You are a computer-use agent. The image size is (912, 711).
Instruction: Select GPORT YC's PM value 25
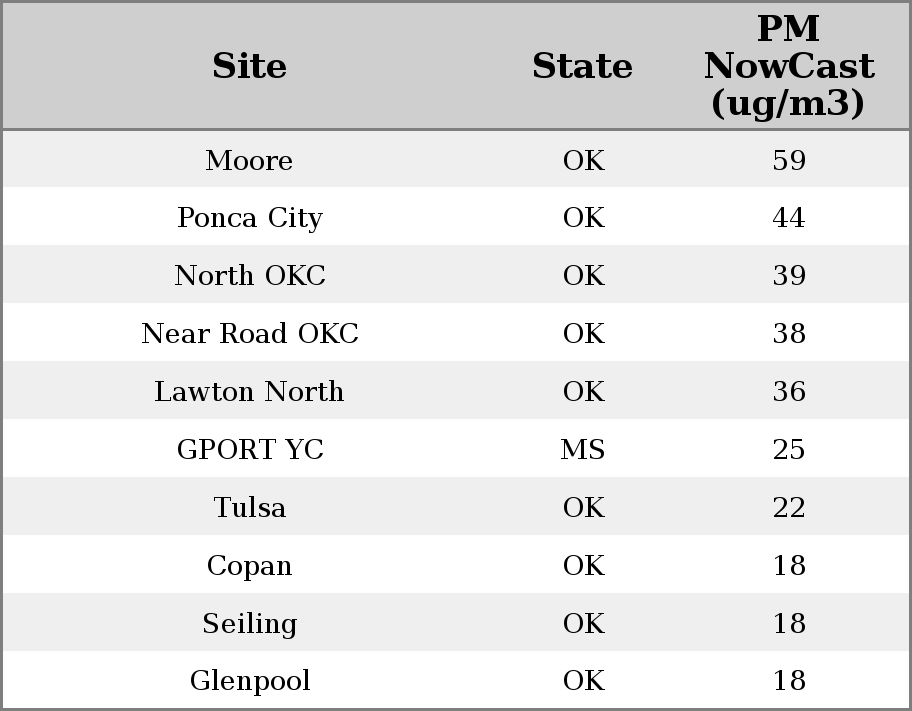tap(788, 450)
